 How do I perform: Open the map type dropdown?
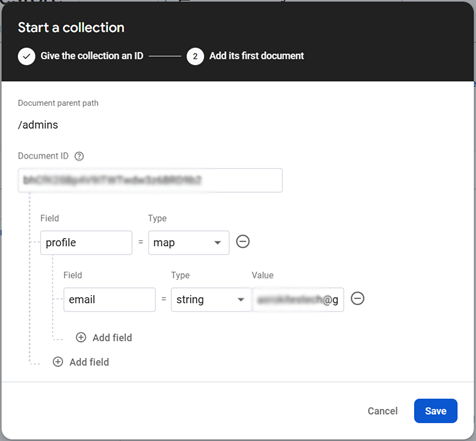pyautogui.click(x=189, y=243)
